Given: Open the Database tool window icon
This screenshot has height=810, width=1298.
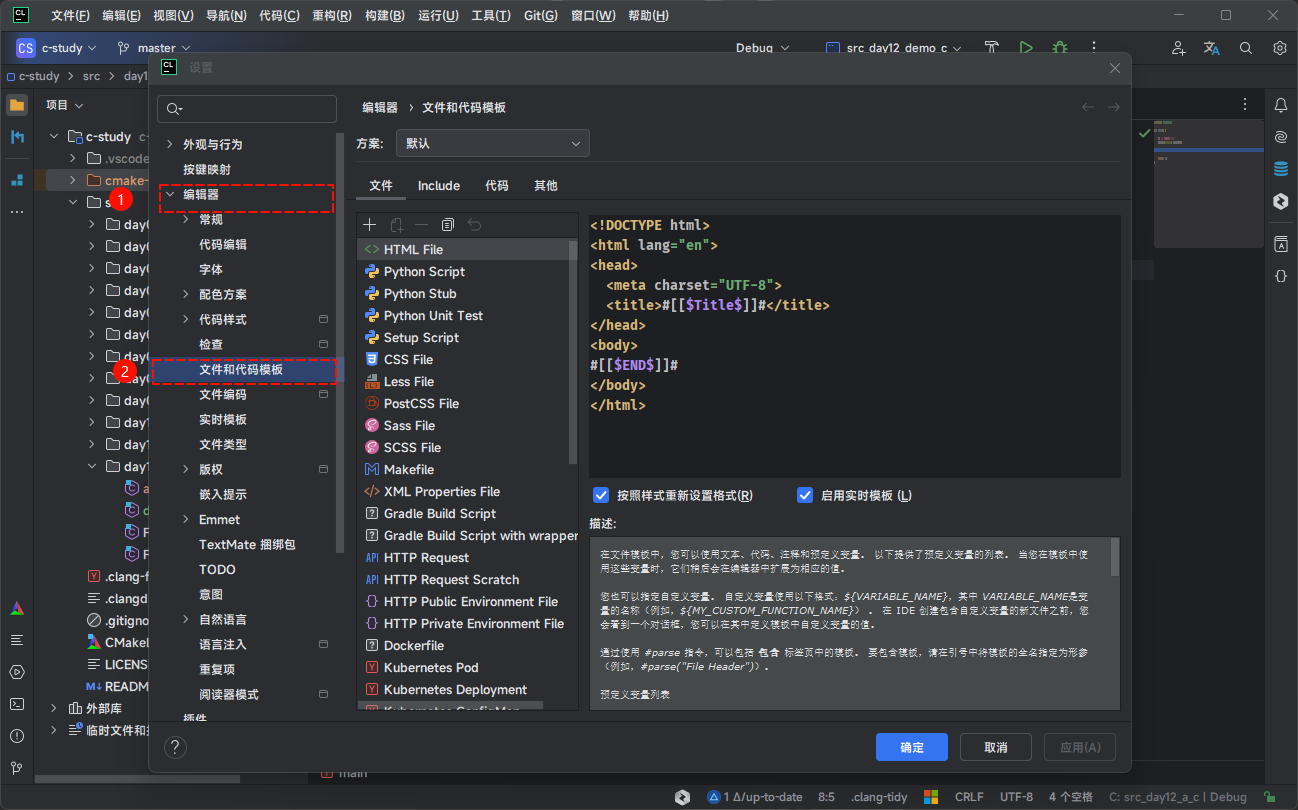Looking at the screenshot, I should (1280, 169).
